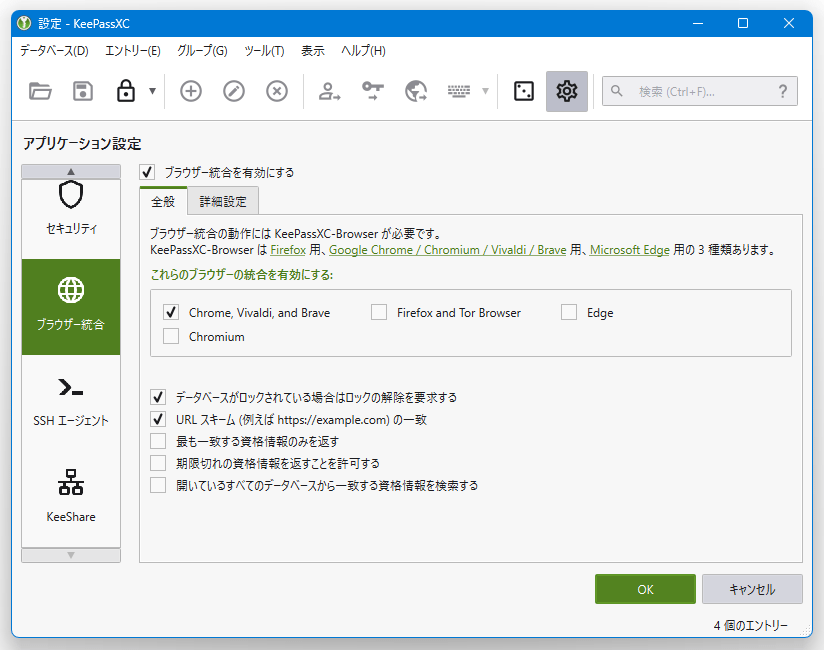Click the settings gear icon
This screenshot has width=824, height=650.
(566, 91)
